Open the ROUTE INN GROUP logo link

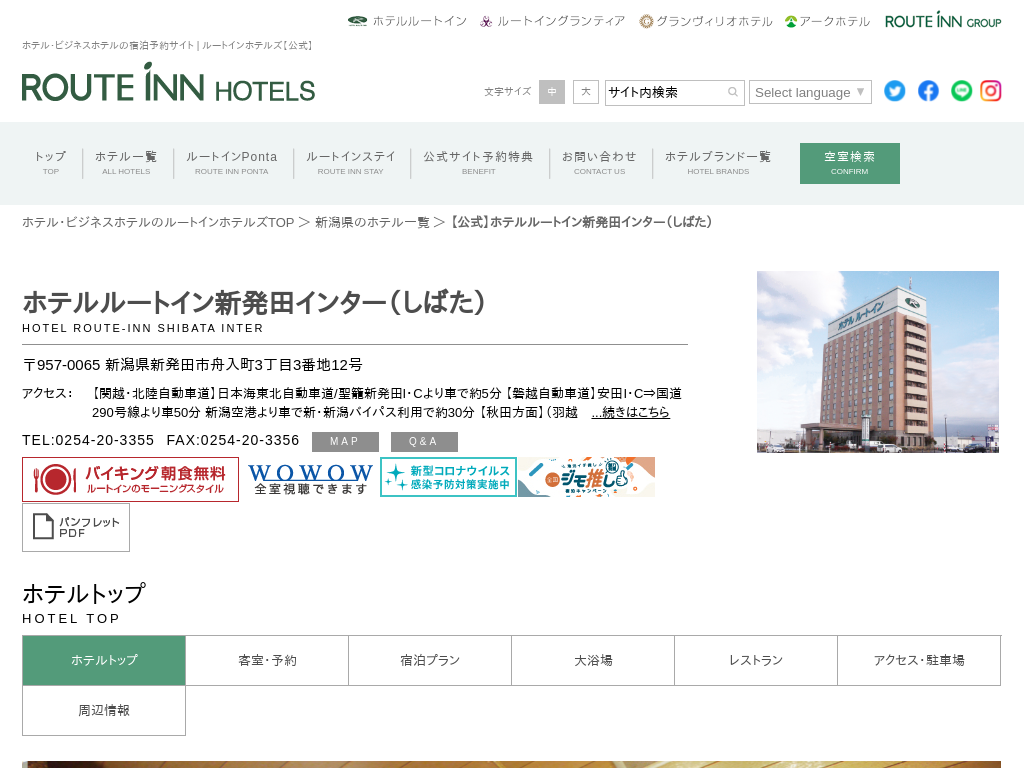pos(943,21)
